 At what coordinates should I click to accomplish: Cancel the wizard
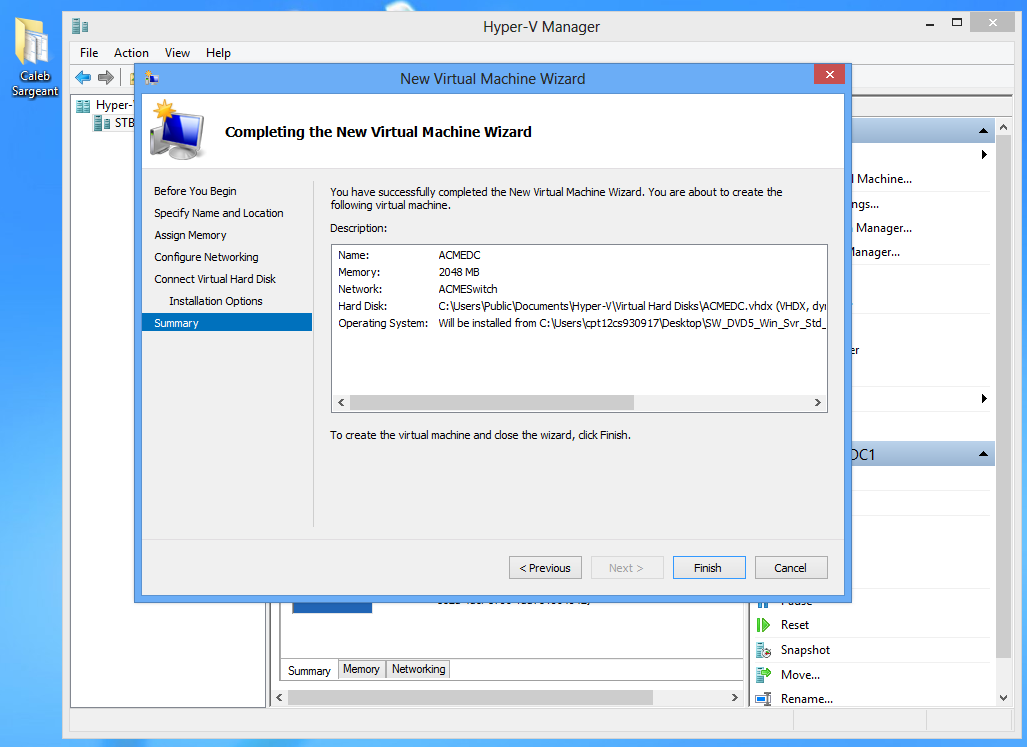tap(791, 568)
